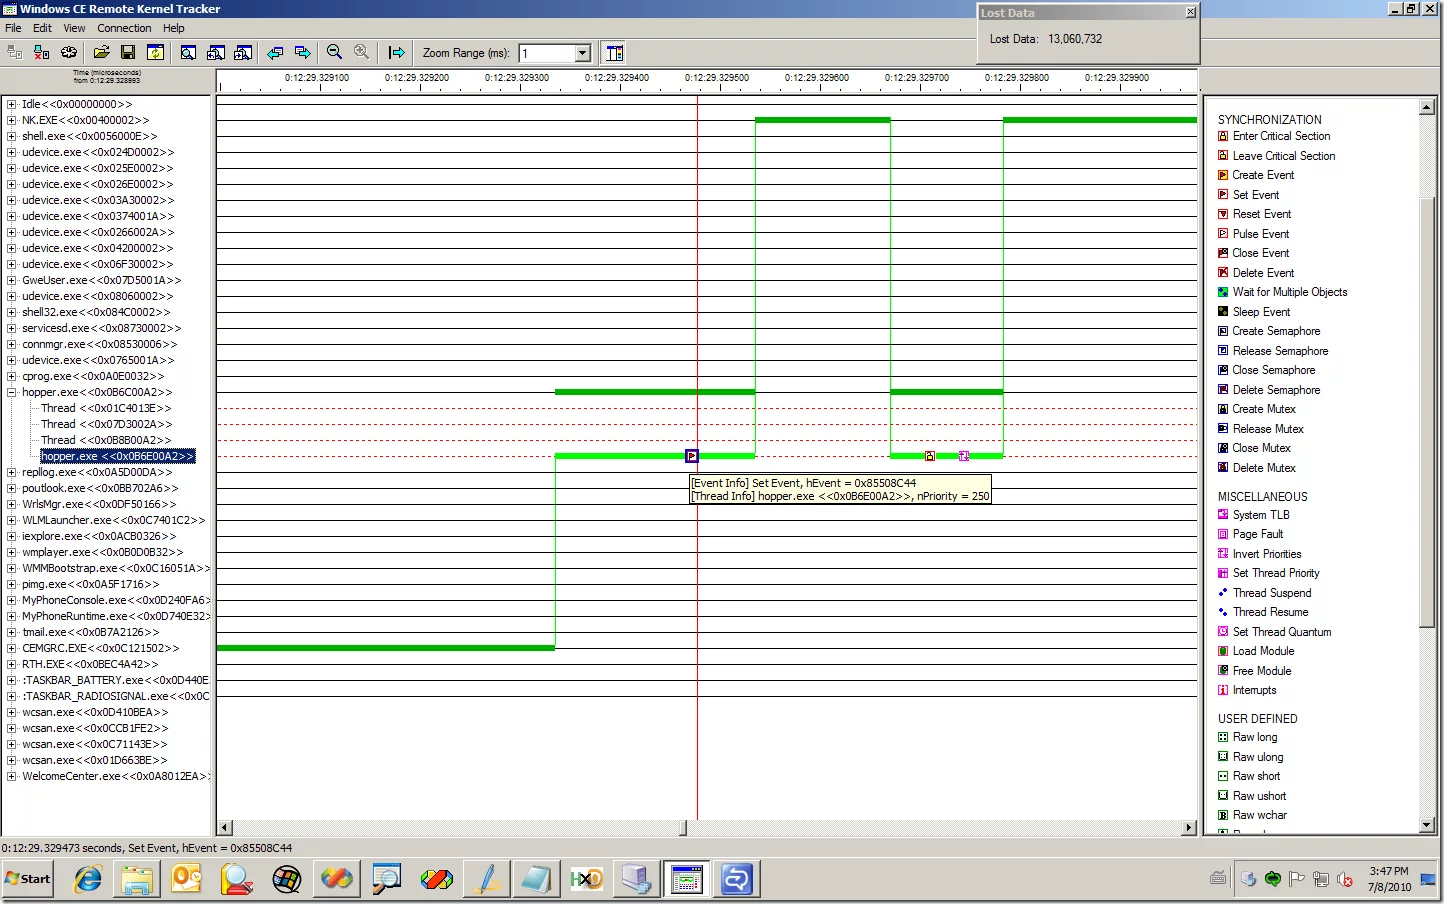Collapse the hopper.exe <<0x0B6C00A2>> process node
Viewport: 1444px width, 904px height.
(x=12, y=392)
